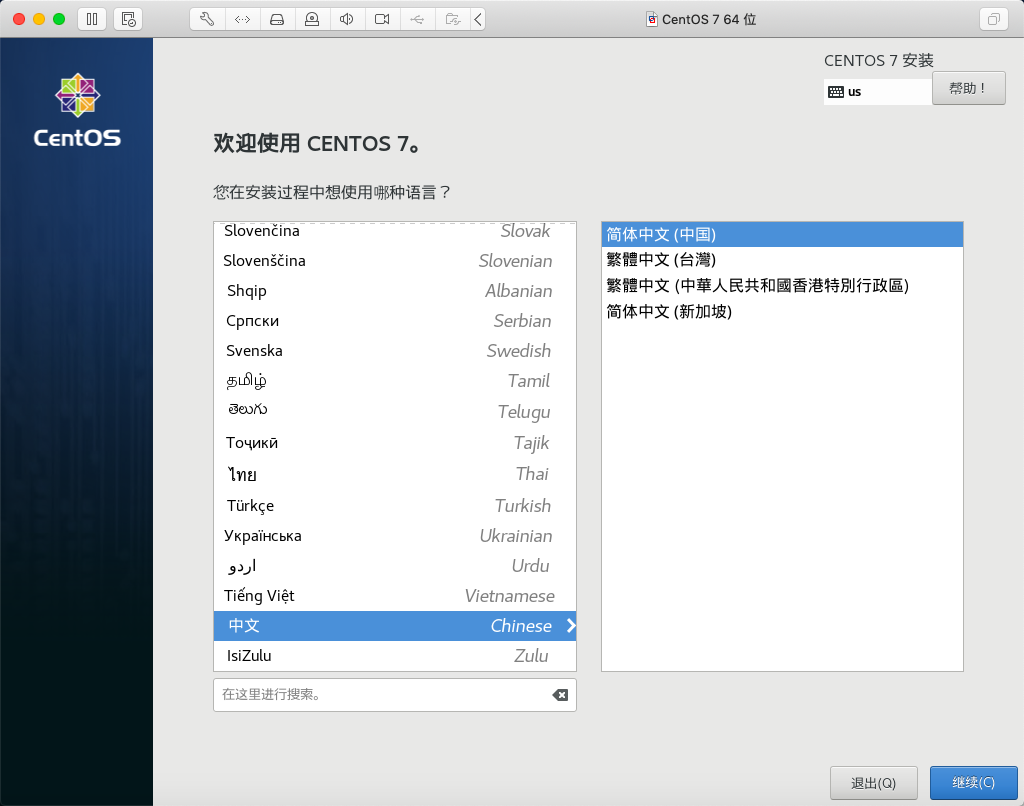This screenshot has height=806, width=1024.
Task: Click the sound speaker icon
Action: pyautogui.click(x=347, y=19)
